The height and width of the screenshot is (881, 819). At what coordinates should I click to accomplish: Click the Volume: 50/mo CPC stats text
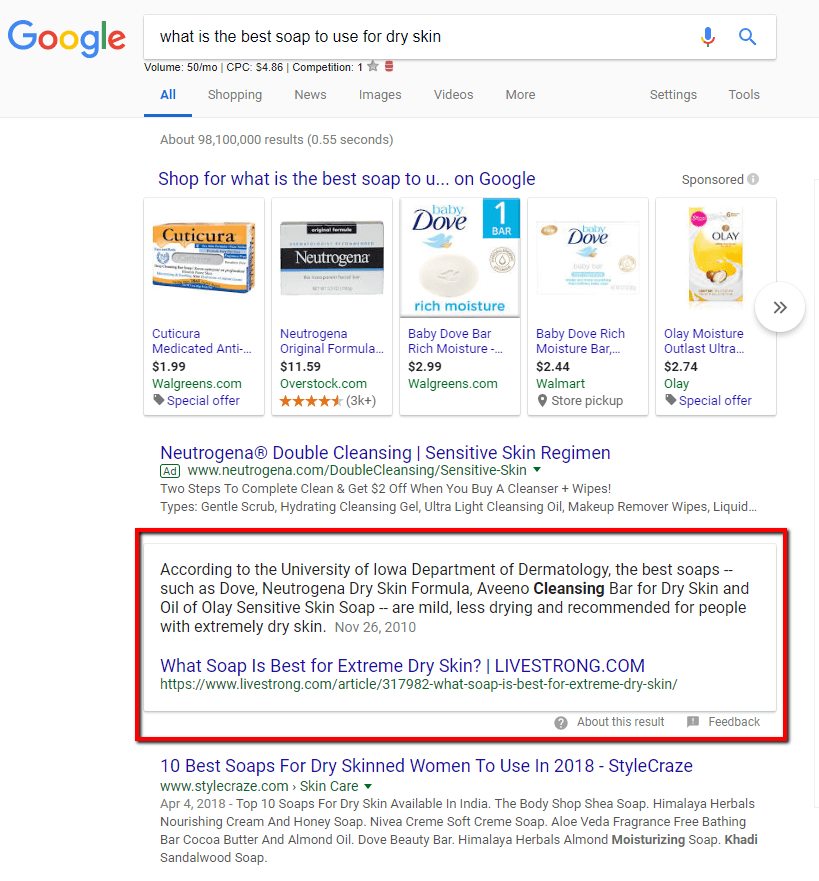click(x=253, y=67)
